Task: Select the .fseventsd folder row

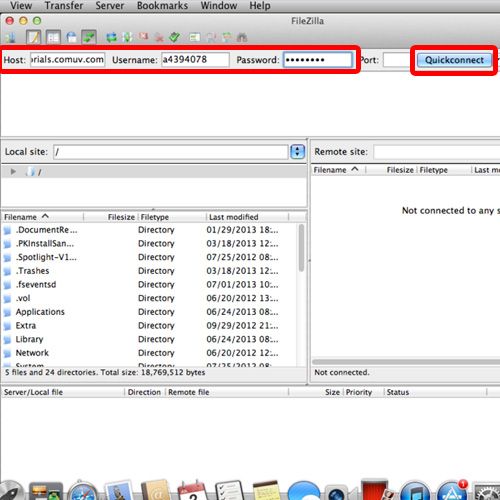Action: tap(149, 285)
